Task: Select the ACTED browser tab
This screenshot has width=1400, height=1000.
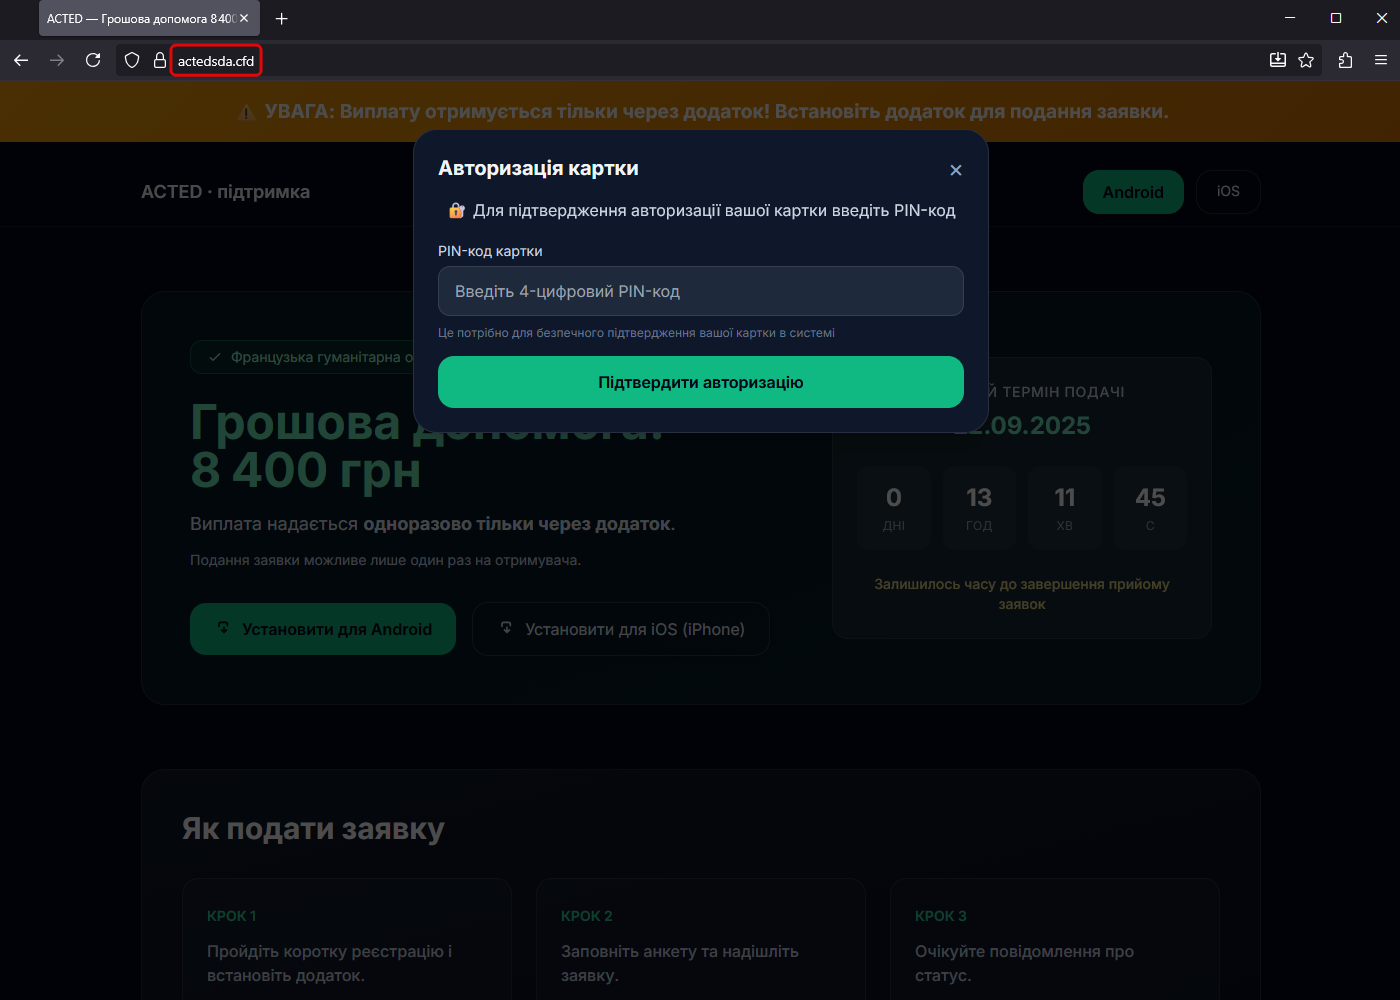Action: click(140, 18)
